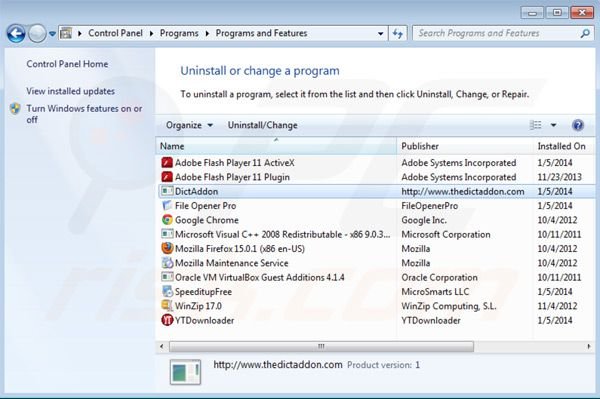Click the DictAddon program icon
This screenshot has width=600, height=399.
[x=167, y=191]
